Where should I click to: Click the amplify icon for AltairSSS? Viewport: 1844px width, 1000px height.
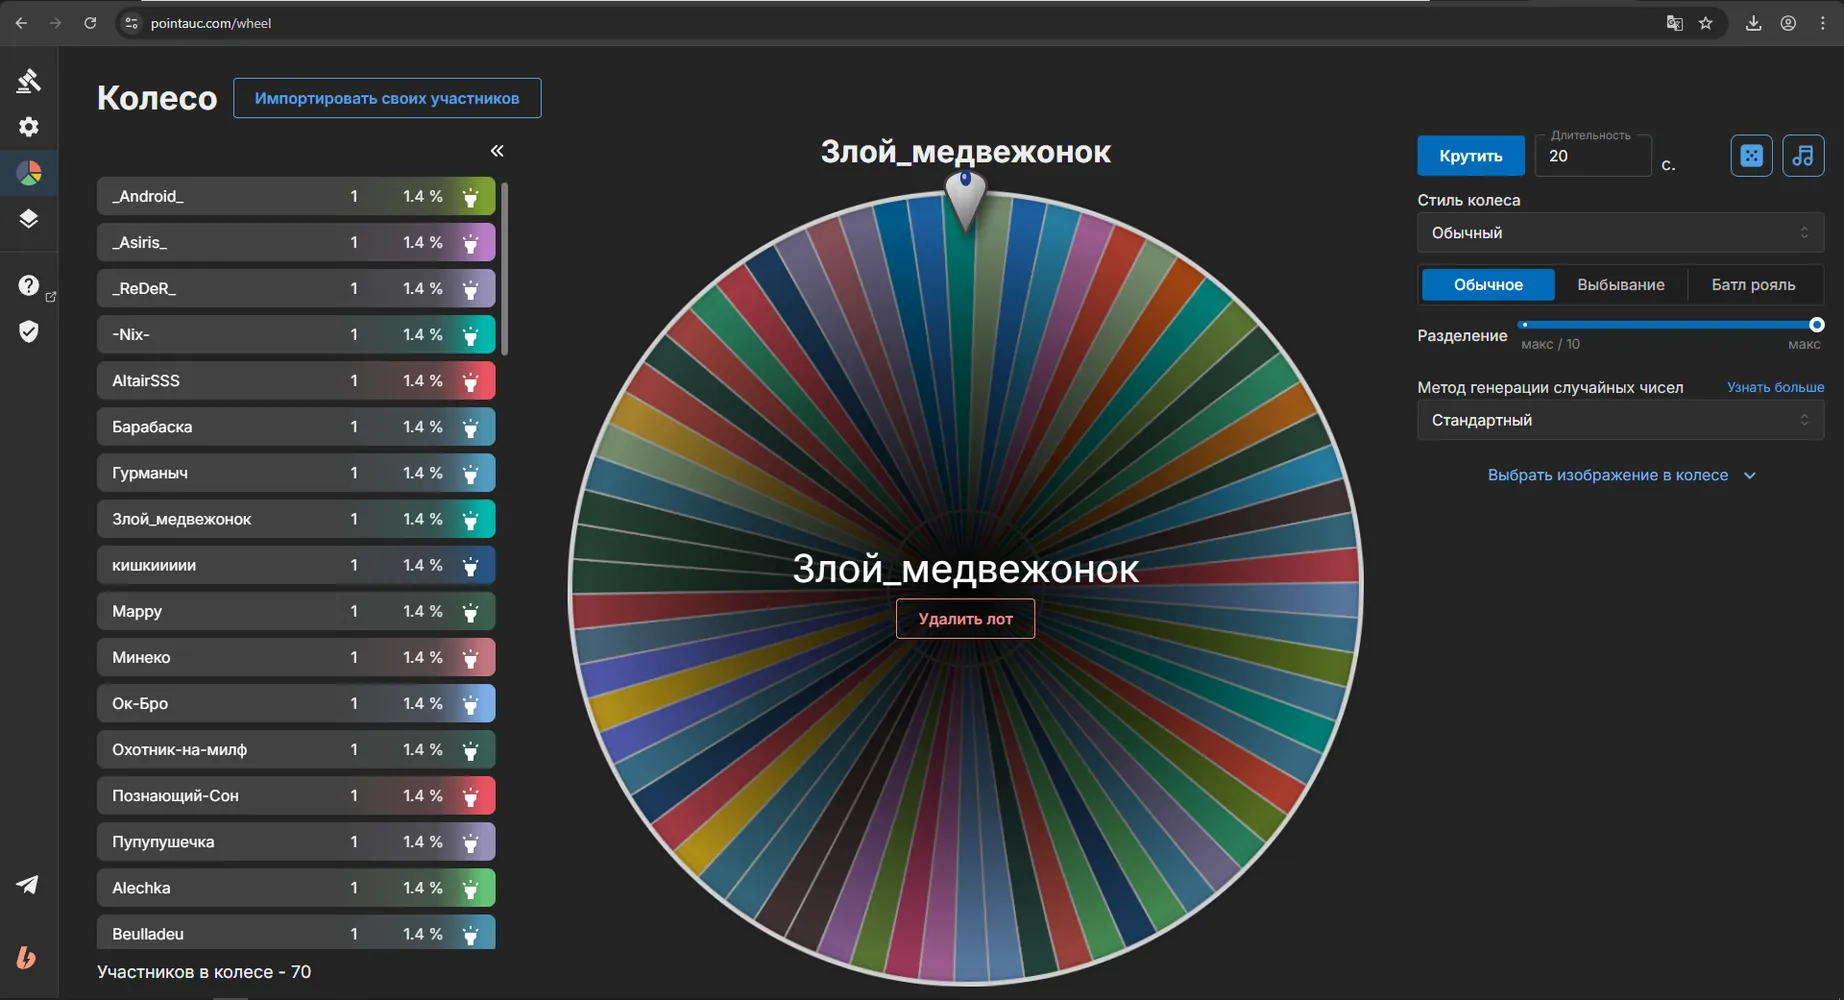[470, 381]
